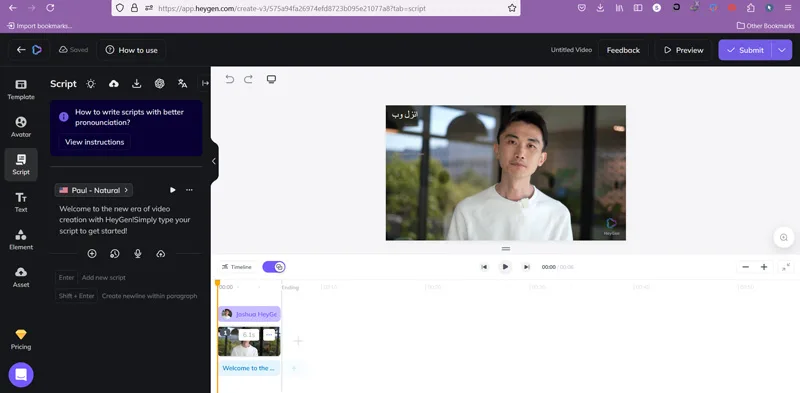Open the script paragraph more options menu
Screen dimensions: 800x393
click(x=189, y=190)
